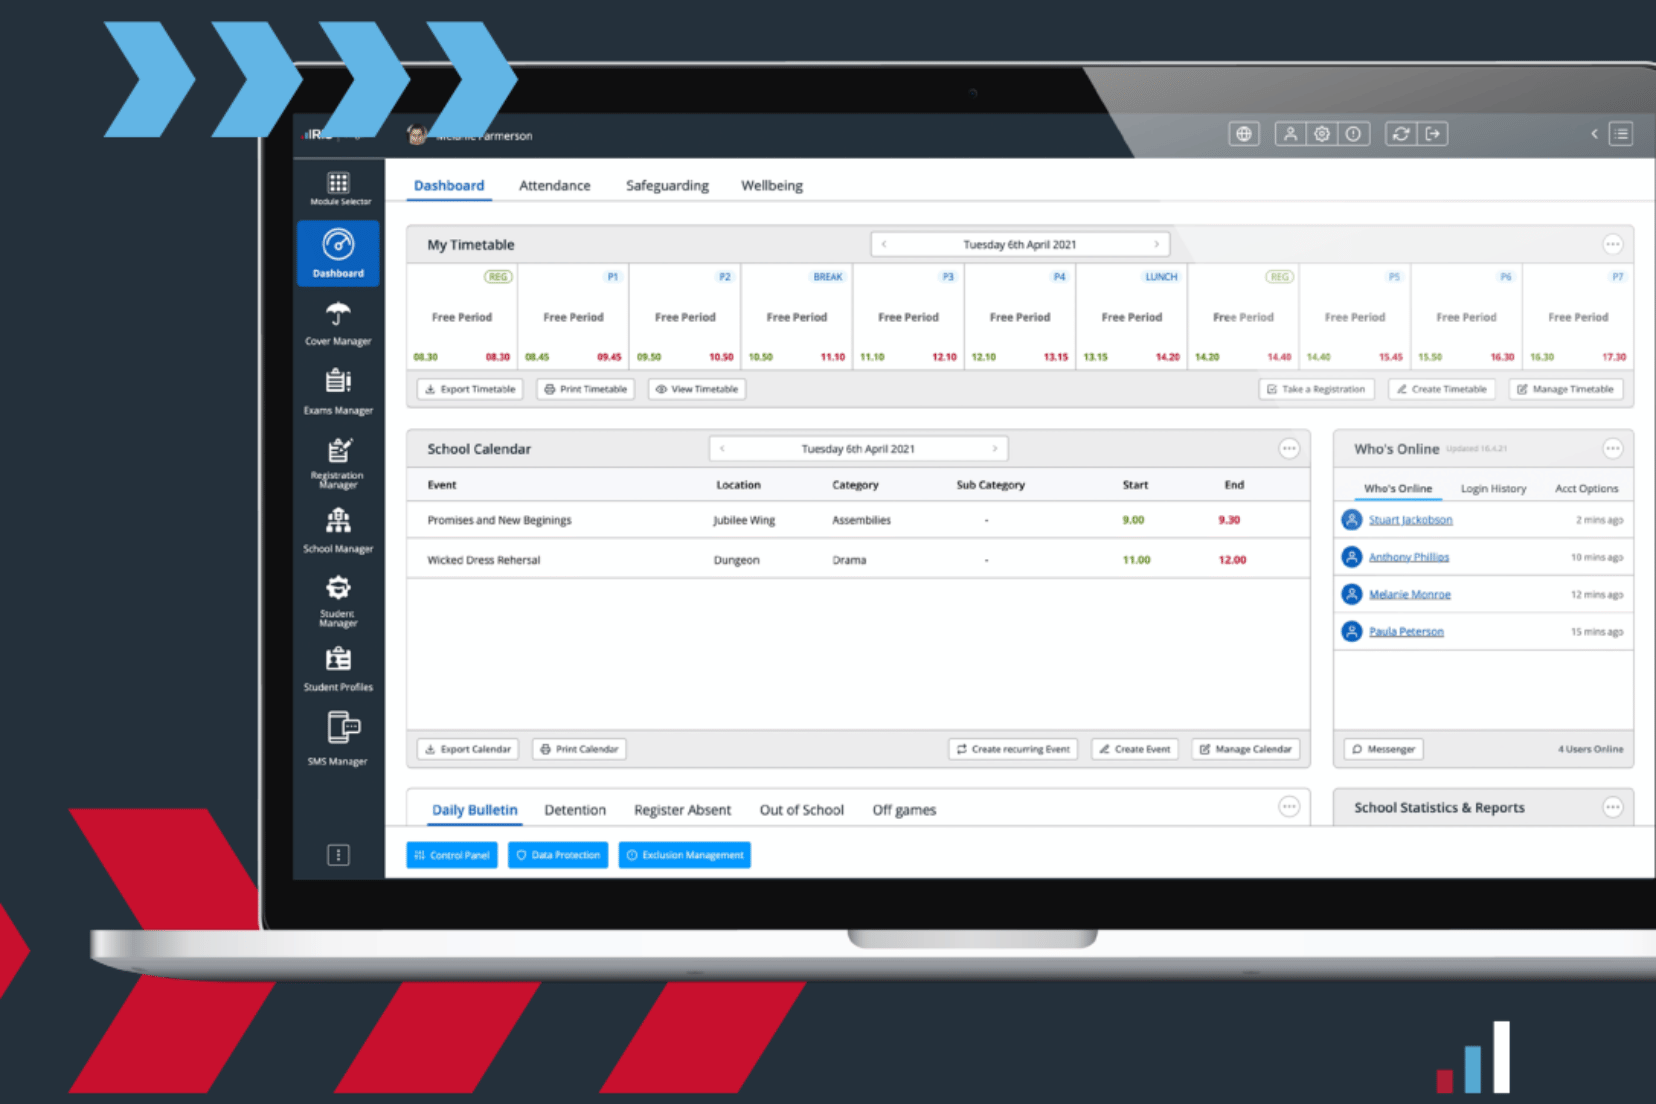
Task: Open Messenger in the Who's Online panel
Action: tap(1382, 748)
